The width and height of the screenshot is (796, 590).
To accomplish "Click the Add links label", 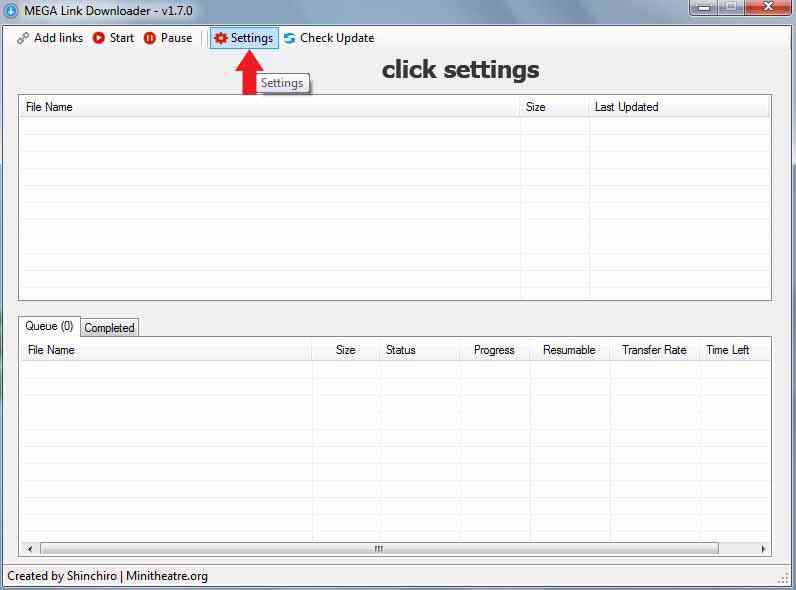I will 58,38.
